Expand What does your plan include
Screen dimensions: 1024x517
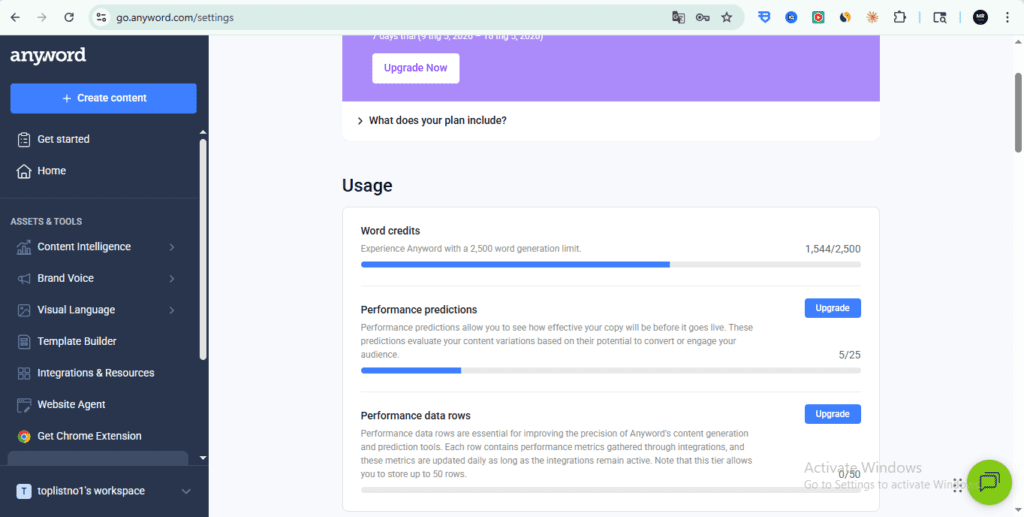coord(432,121)
